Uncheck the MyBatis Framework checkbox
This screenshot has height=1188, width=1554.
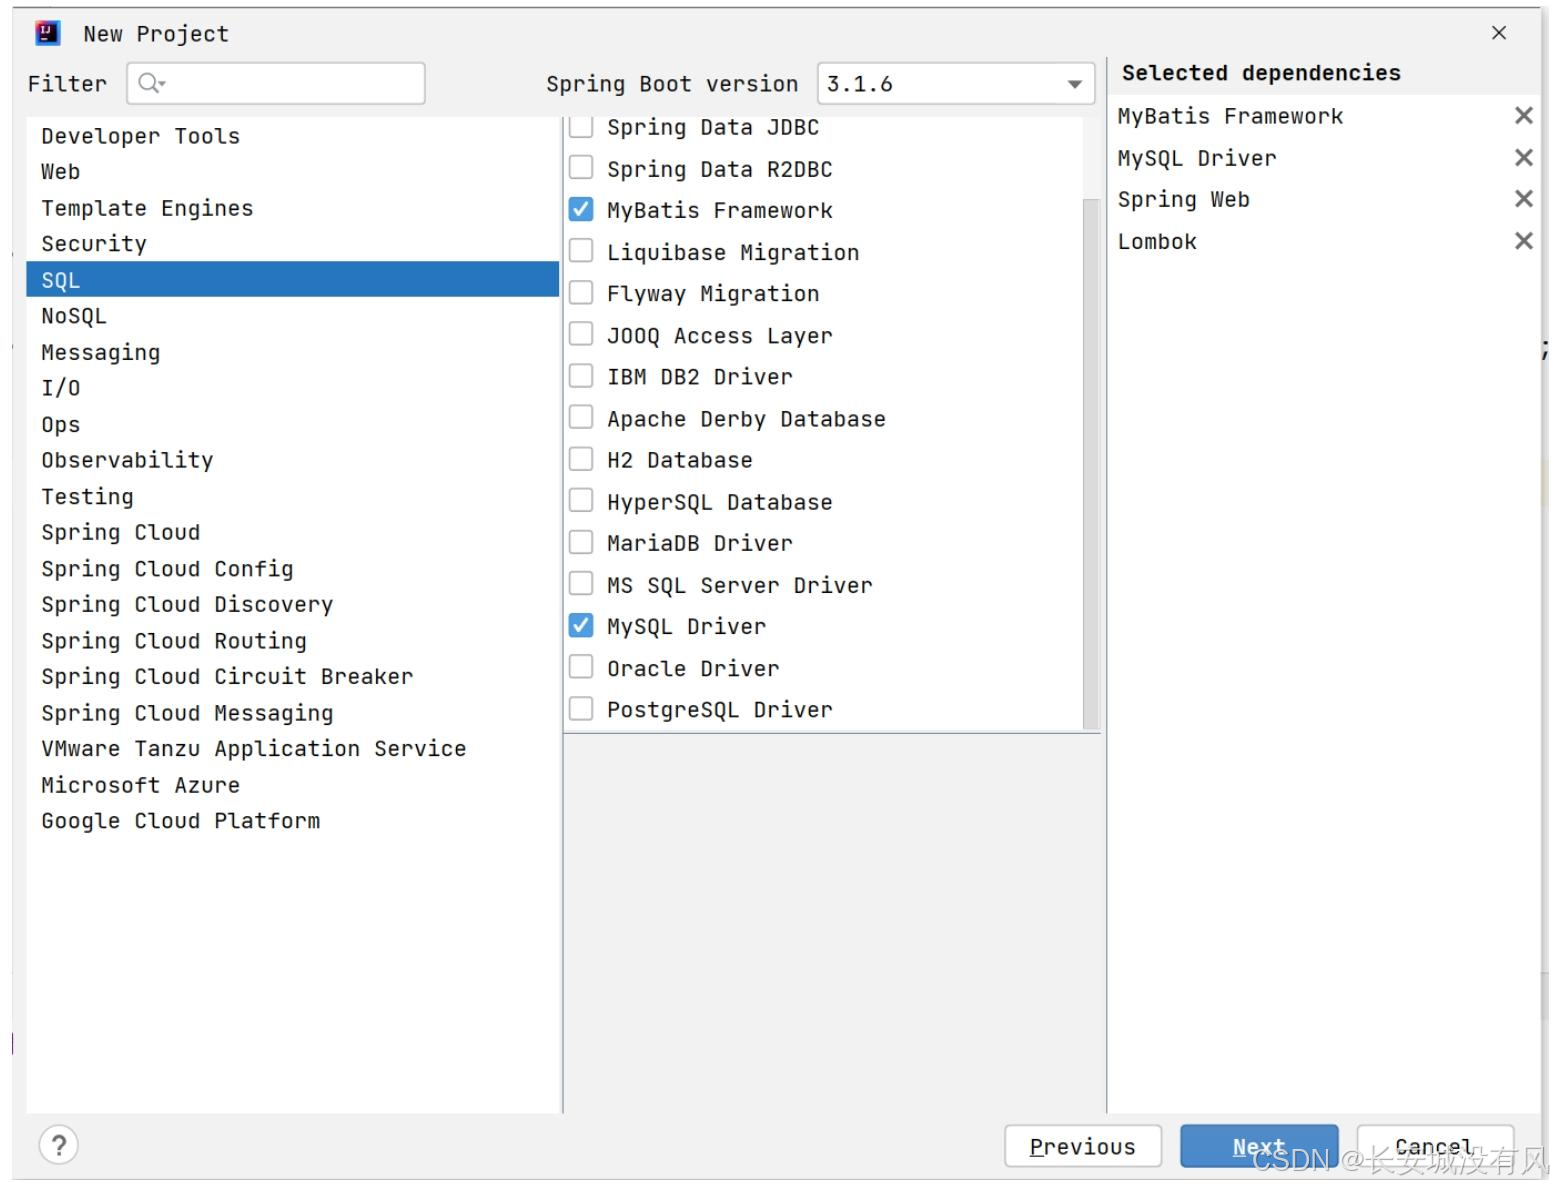pyautogui.click(x=580, y=210)
